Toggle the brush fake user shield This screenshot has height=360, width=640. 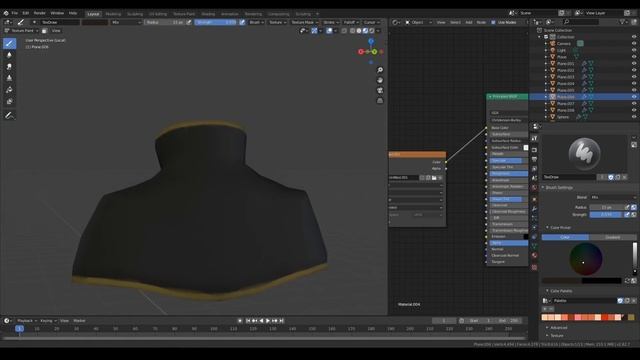(x=611, y=177)
